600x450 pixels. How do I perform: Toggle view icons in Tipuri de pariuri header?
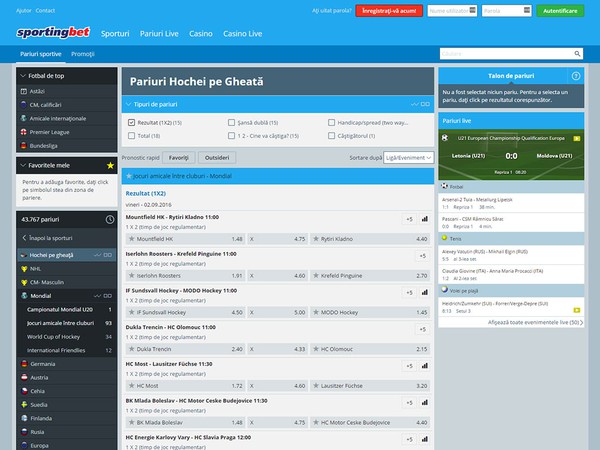tap(420, 104)
